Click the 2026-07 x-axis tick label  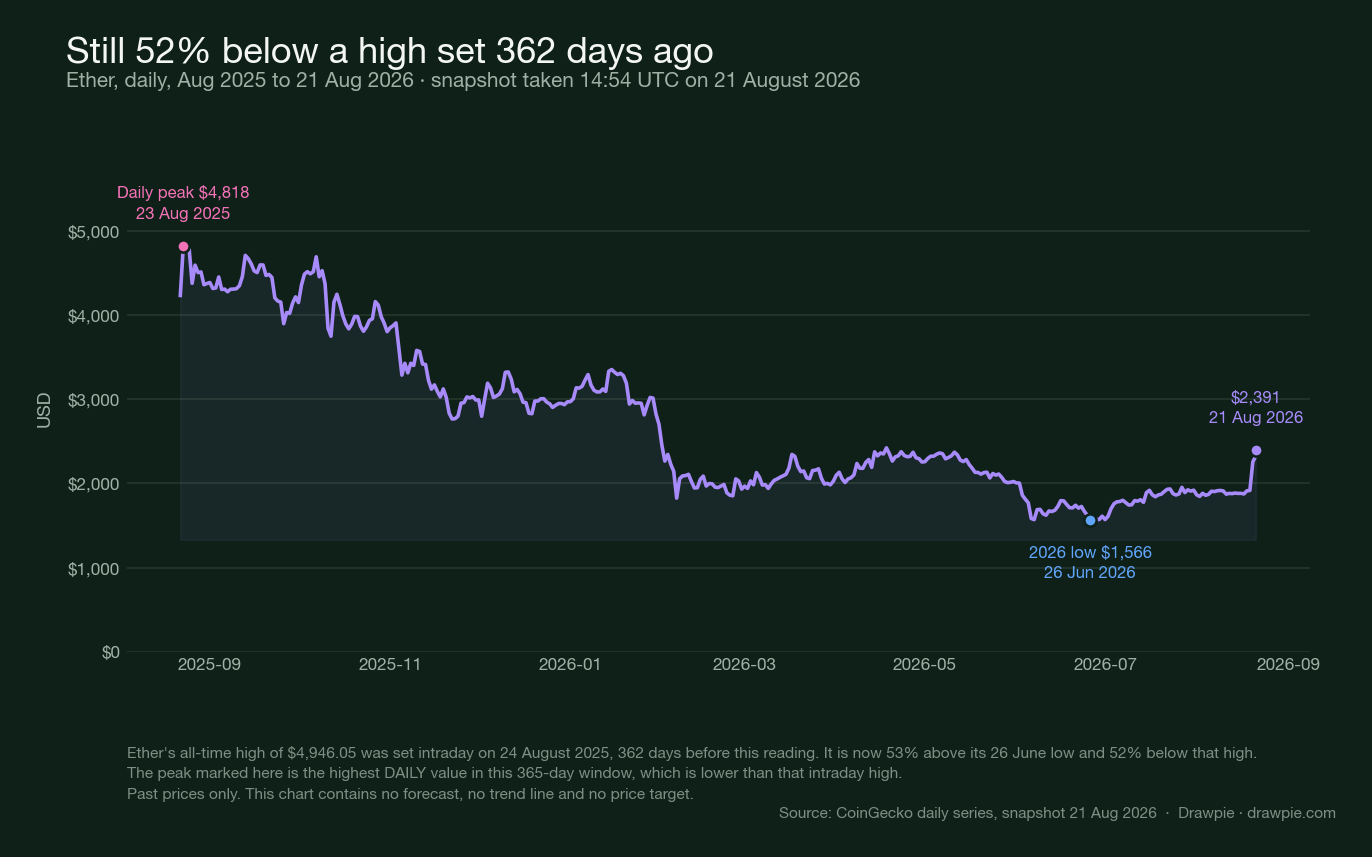(1104, 664)
